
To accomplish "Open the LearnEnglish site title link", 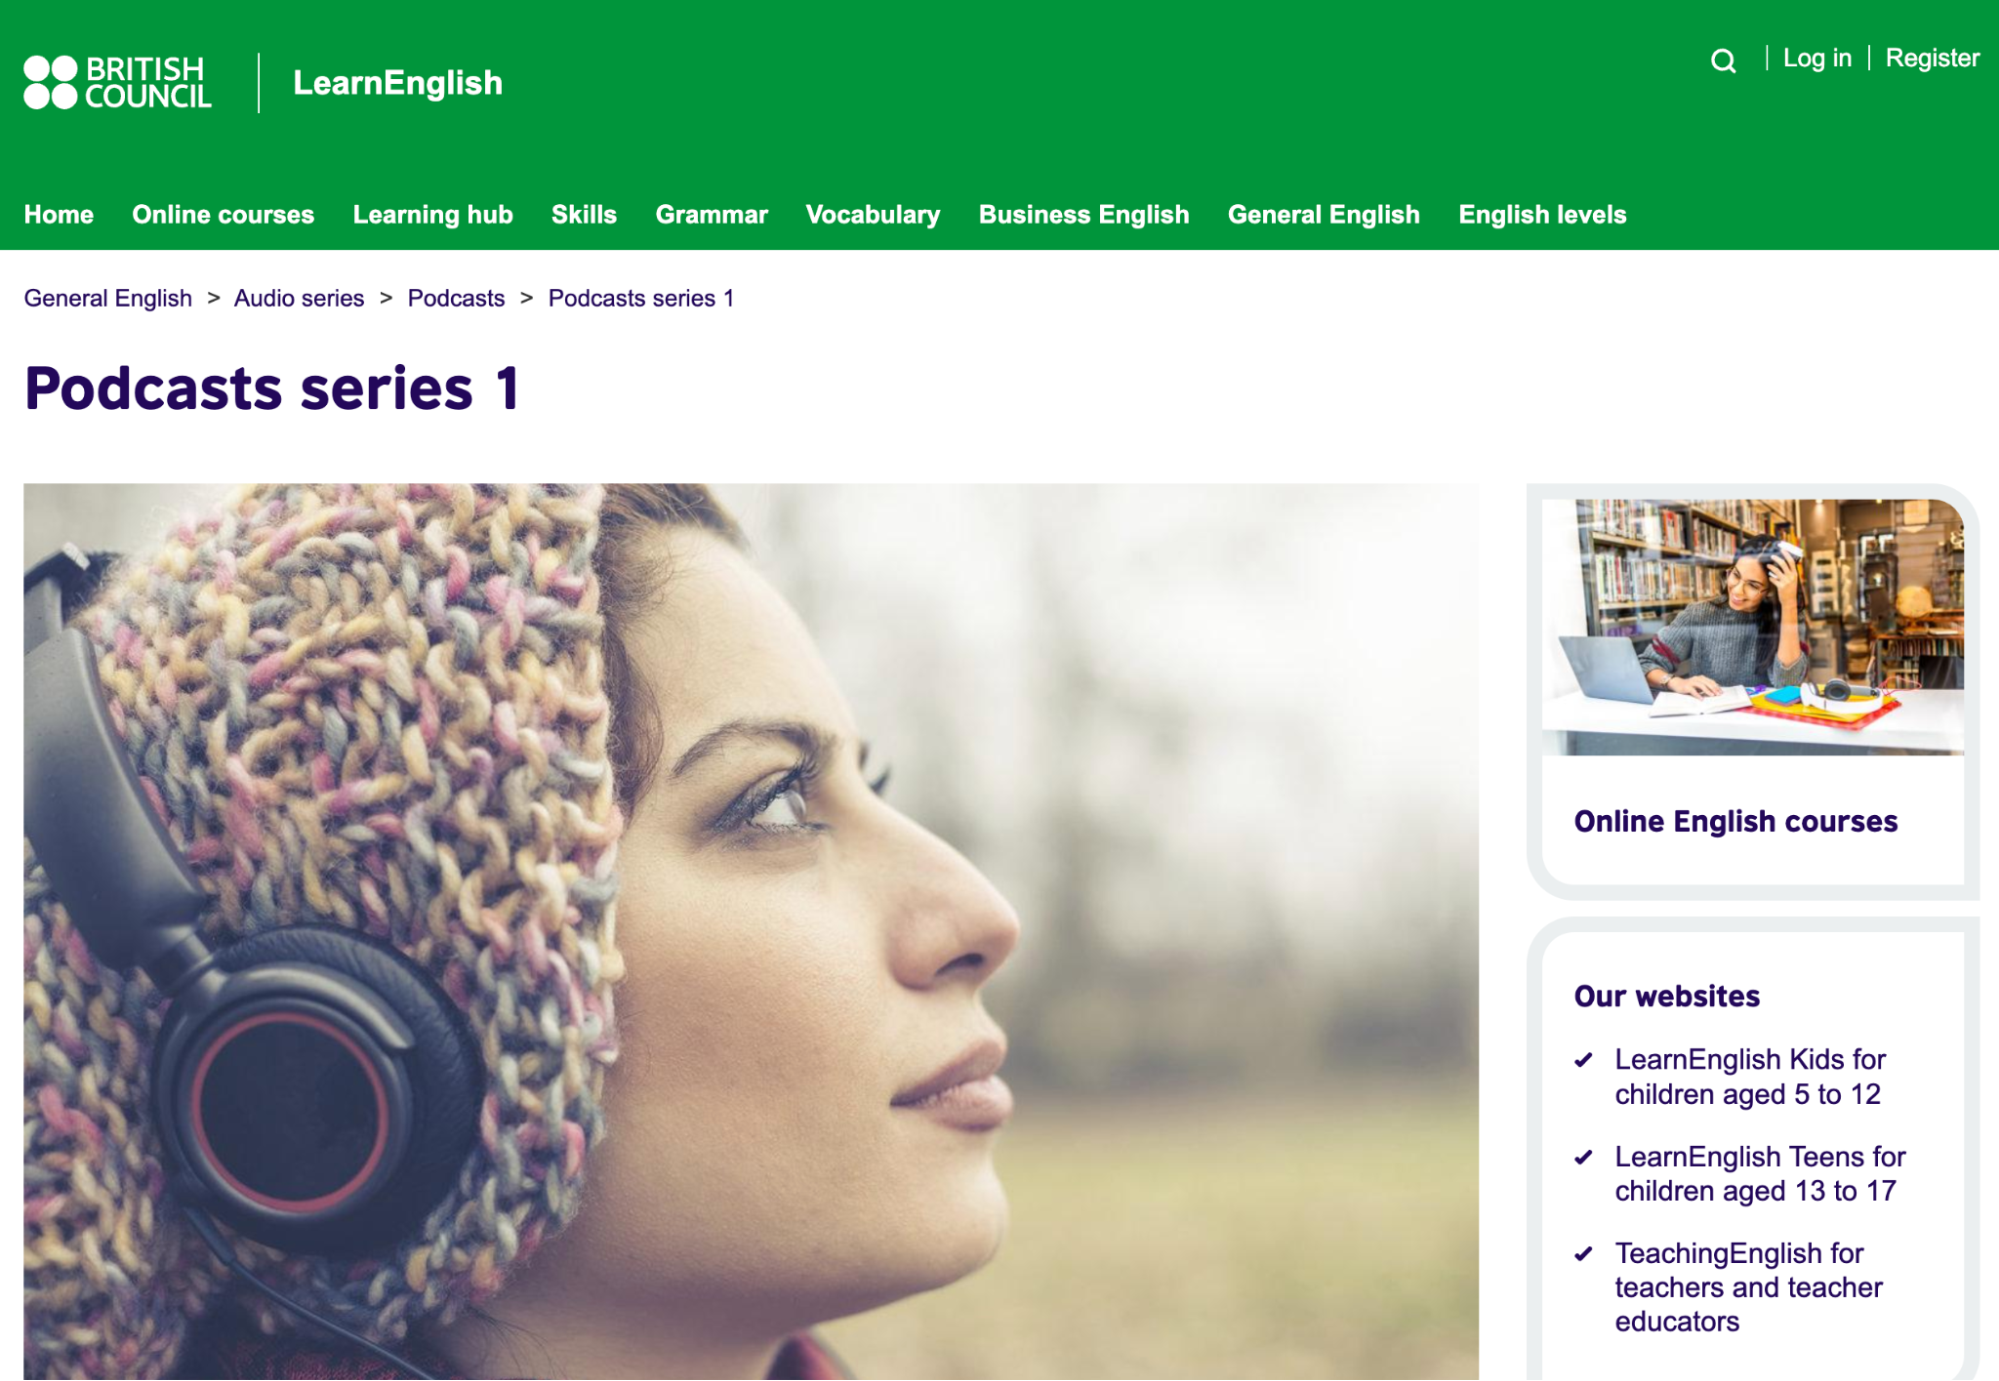I will point(397,83).
